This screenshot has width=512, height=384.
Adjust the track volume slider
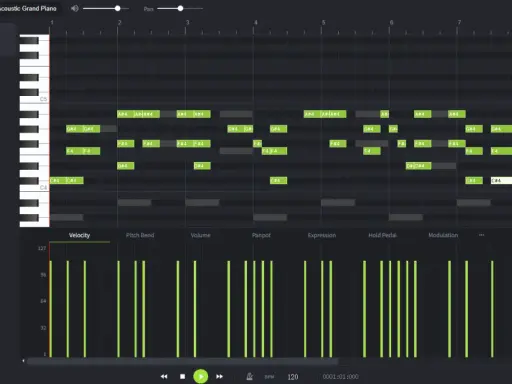106,8
